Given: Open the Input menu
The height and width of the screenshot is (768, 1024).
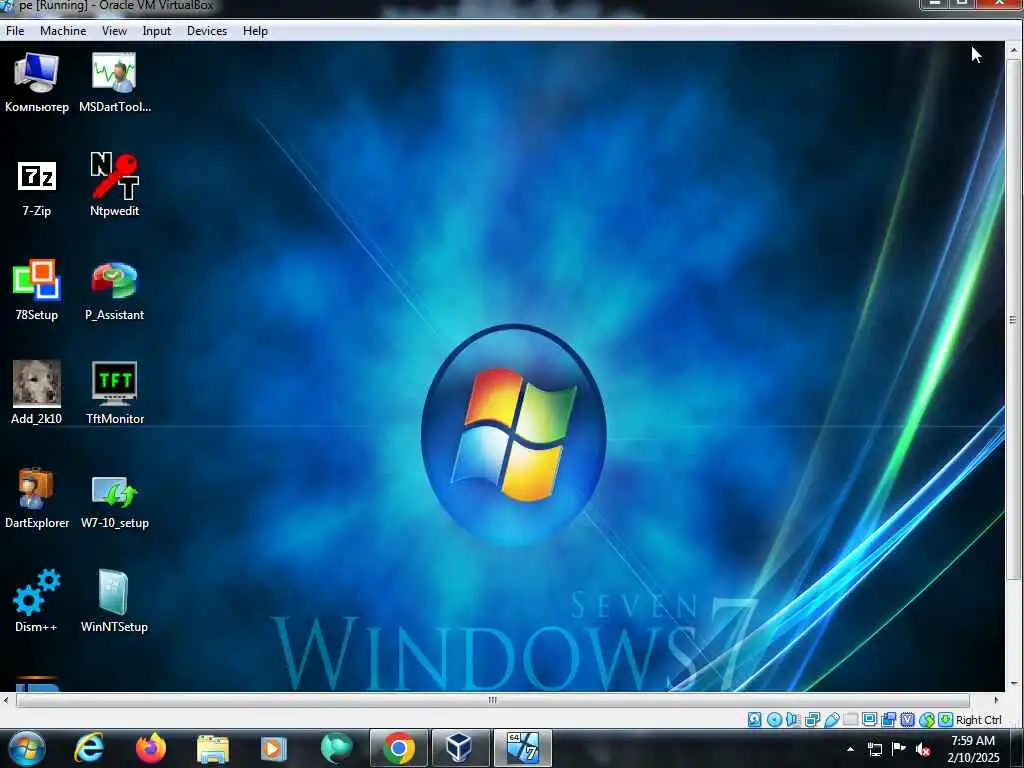Looking at the screenshot, I should pyautogui.click(x=157, y=31).
